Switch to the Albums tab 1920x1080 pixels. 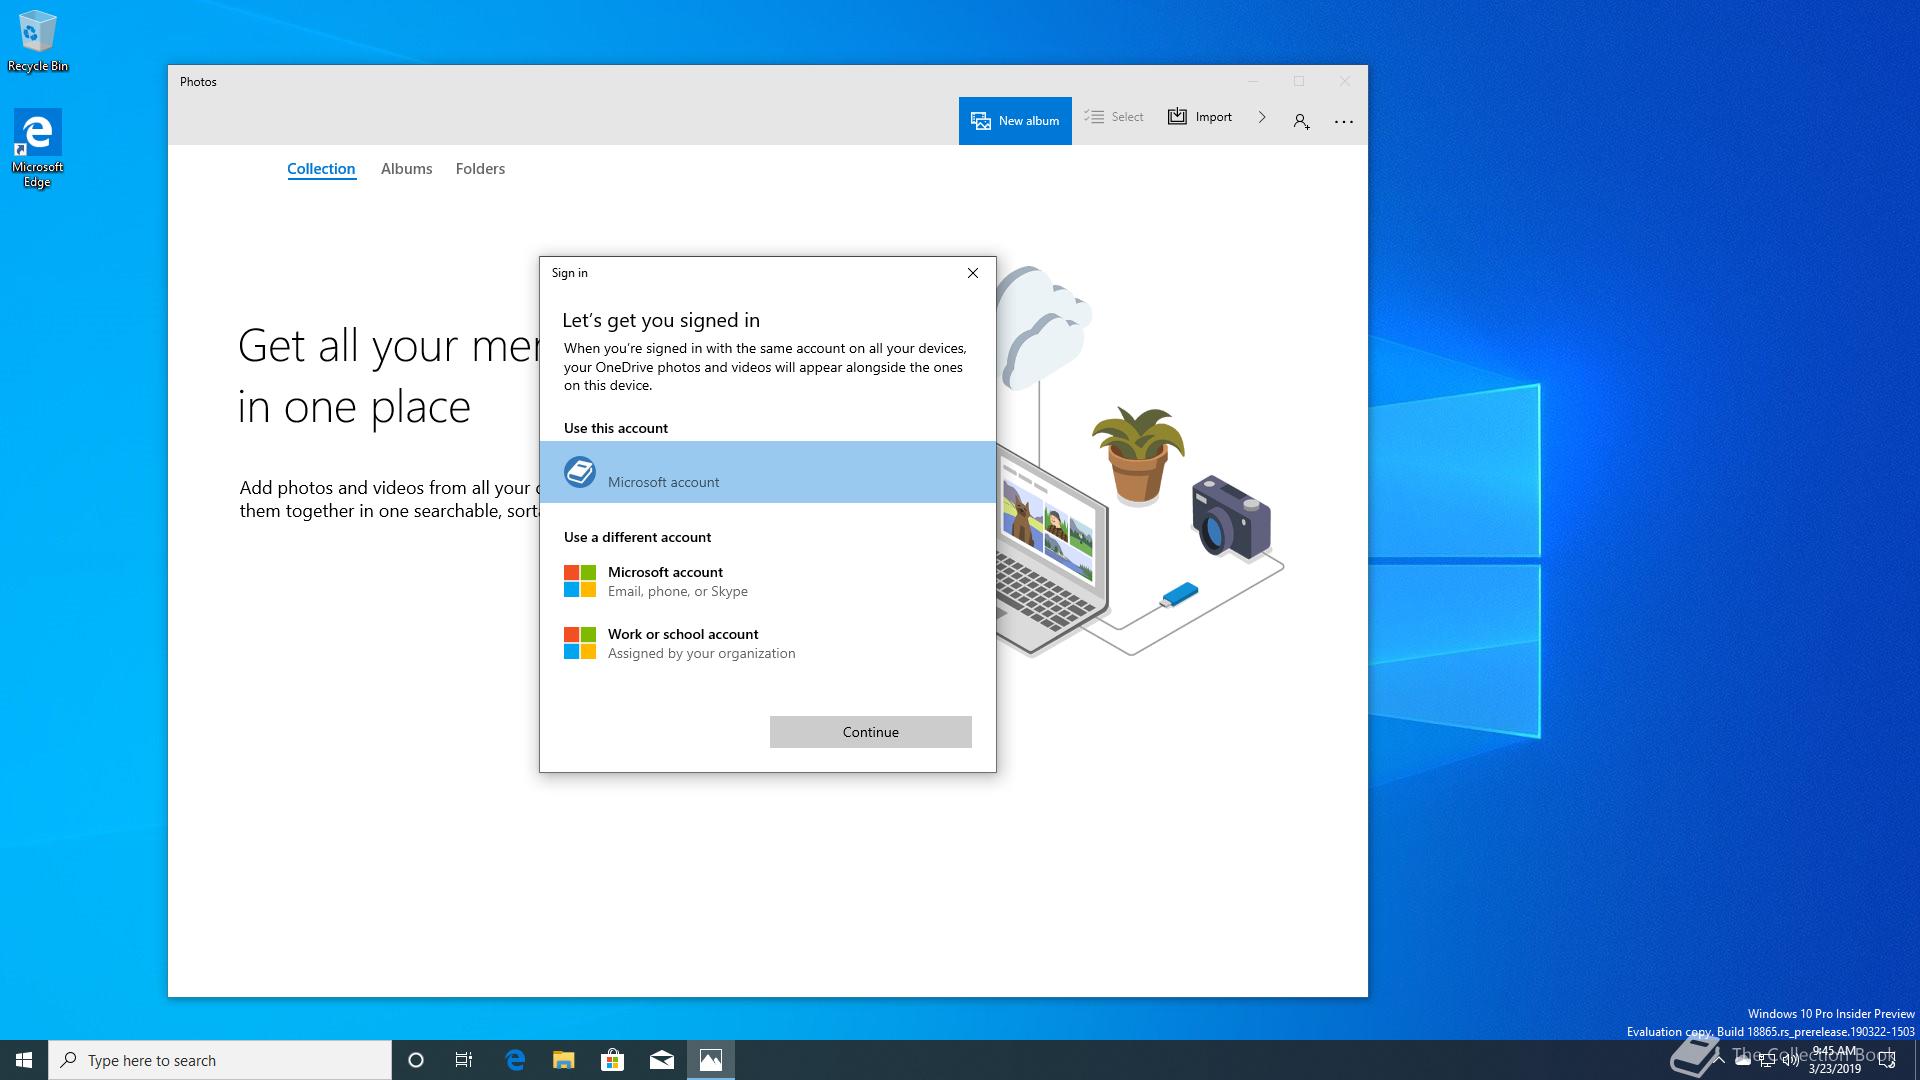[x=406, y=169]
